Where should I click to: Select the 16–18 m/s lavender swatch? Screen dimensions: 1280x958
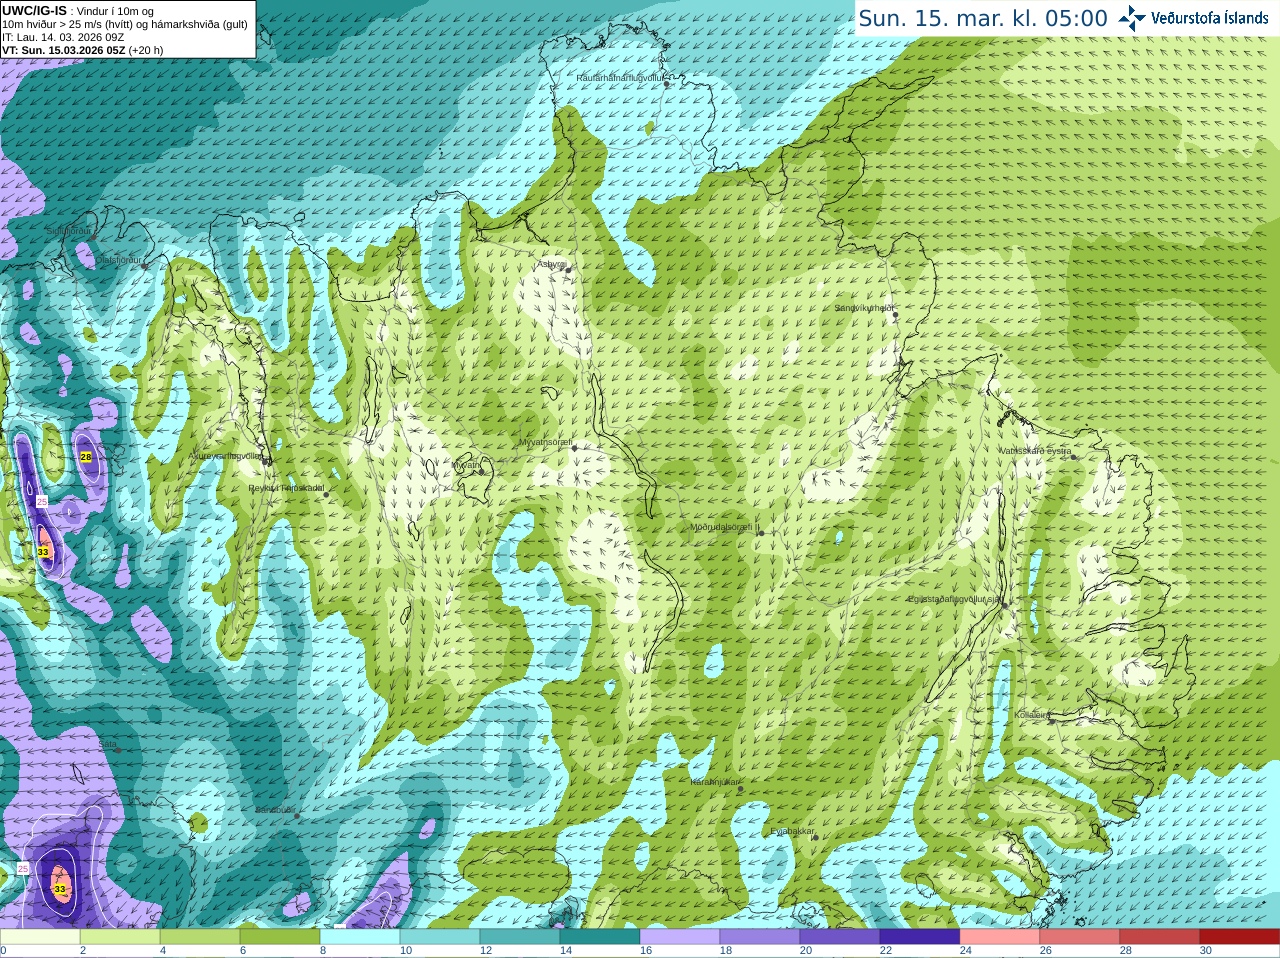(680, 937)
